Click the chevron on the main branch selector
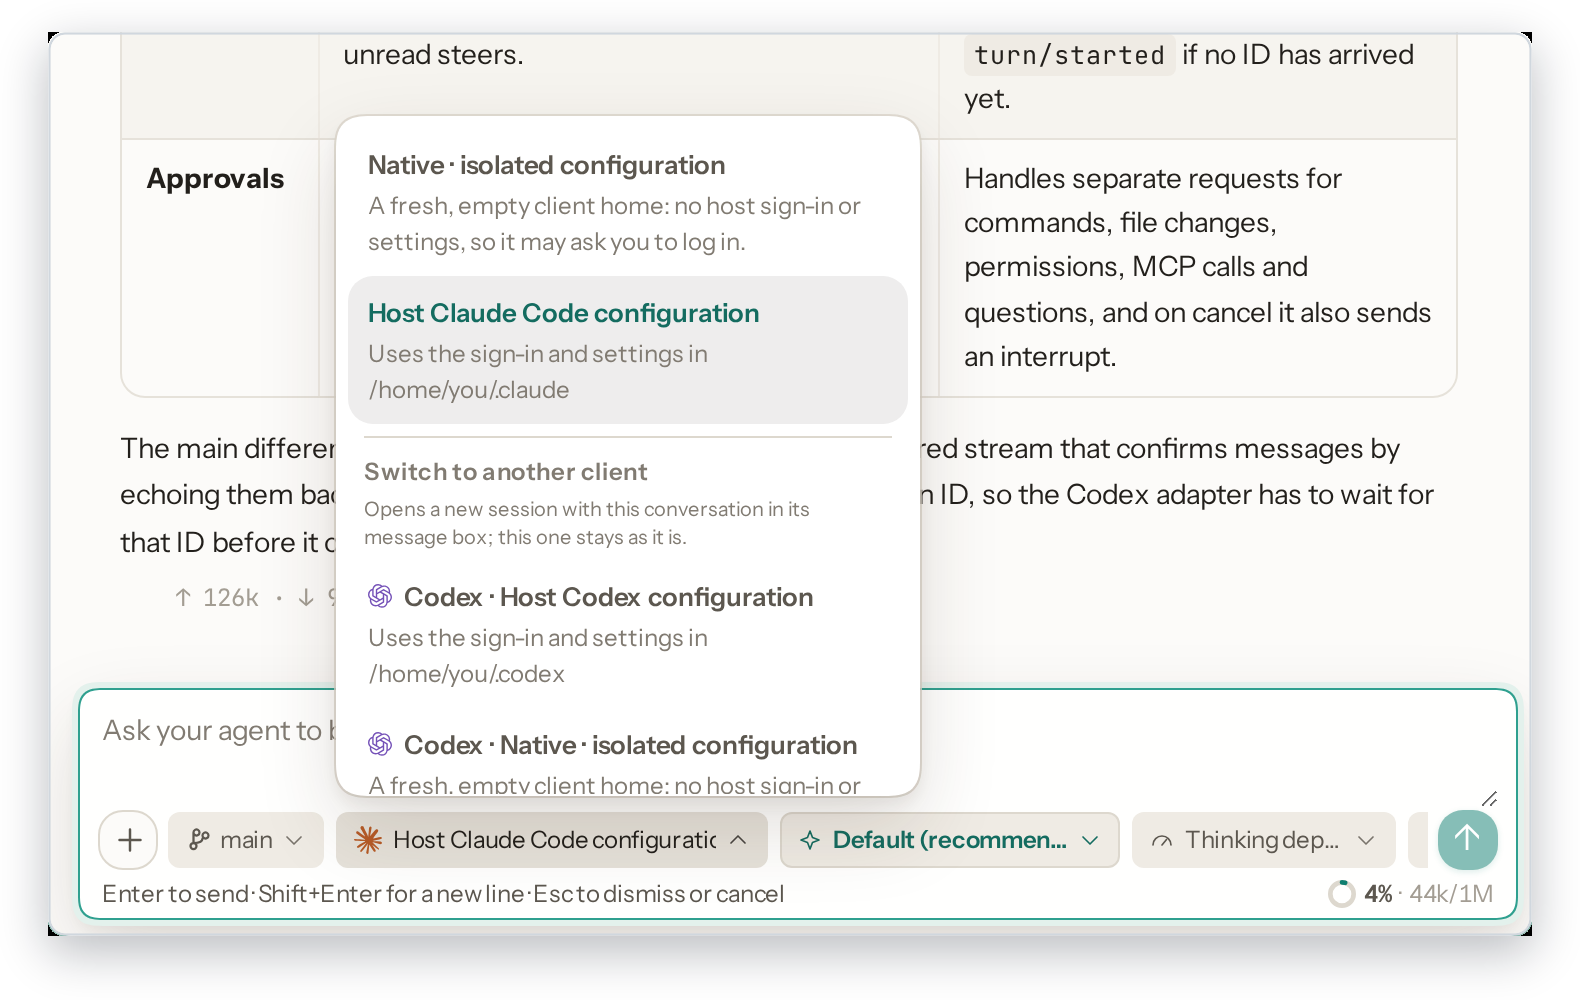This screenshot has width=1580, height=1000. point(294,840)
